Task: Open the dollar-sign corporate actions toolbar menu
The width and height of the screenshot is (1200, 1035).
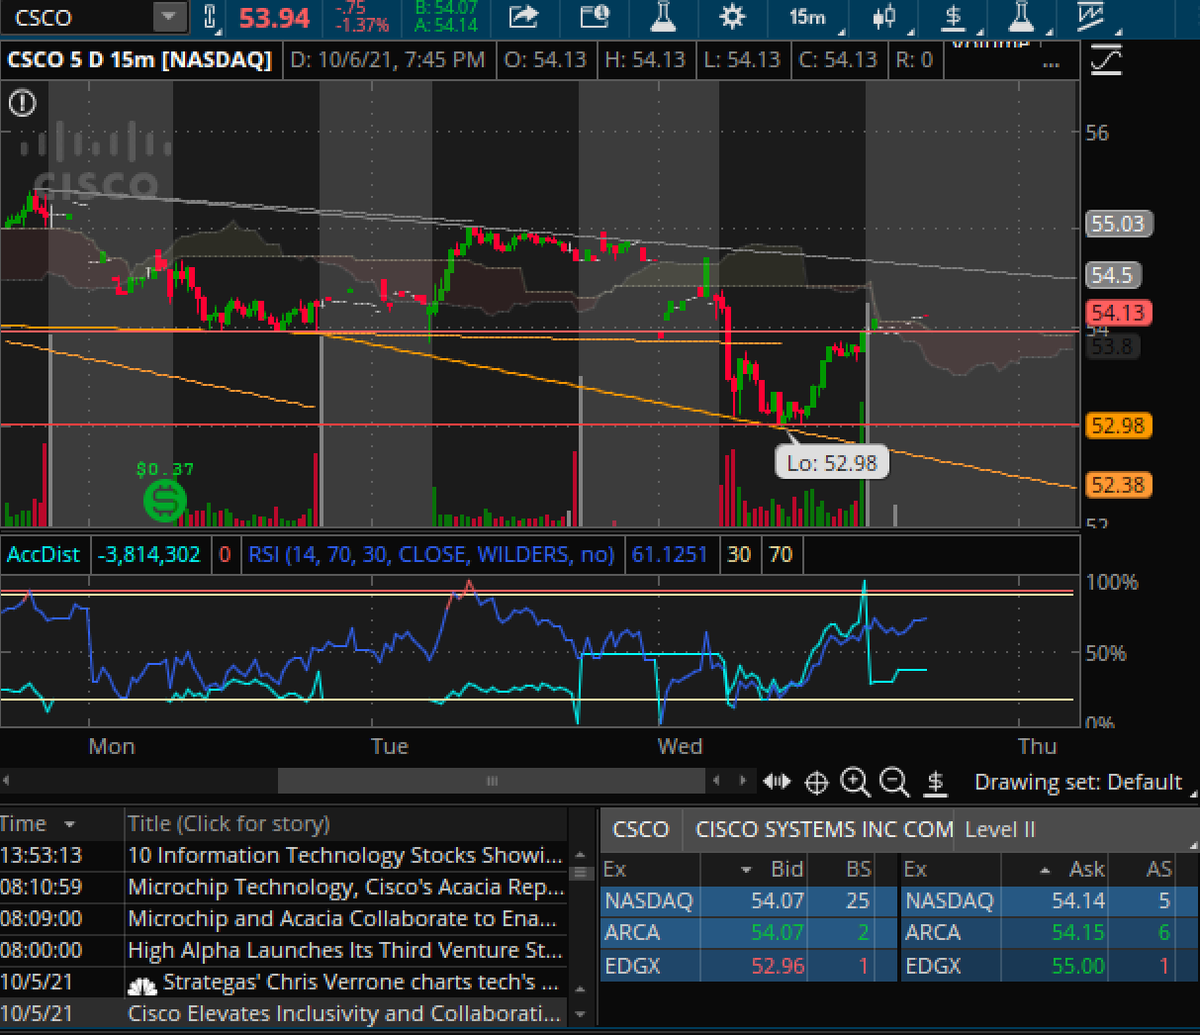Action: click(x=954, y=17)
